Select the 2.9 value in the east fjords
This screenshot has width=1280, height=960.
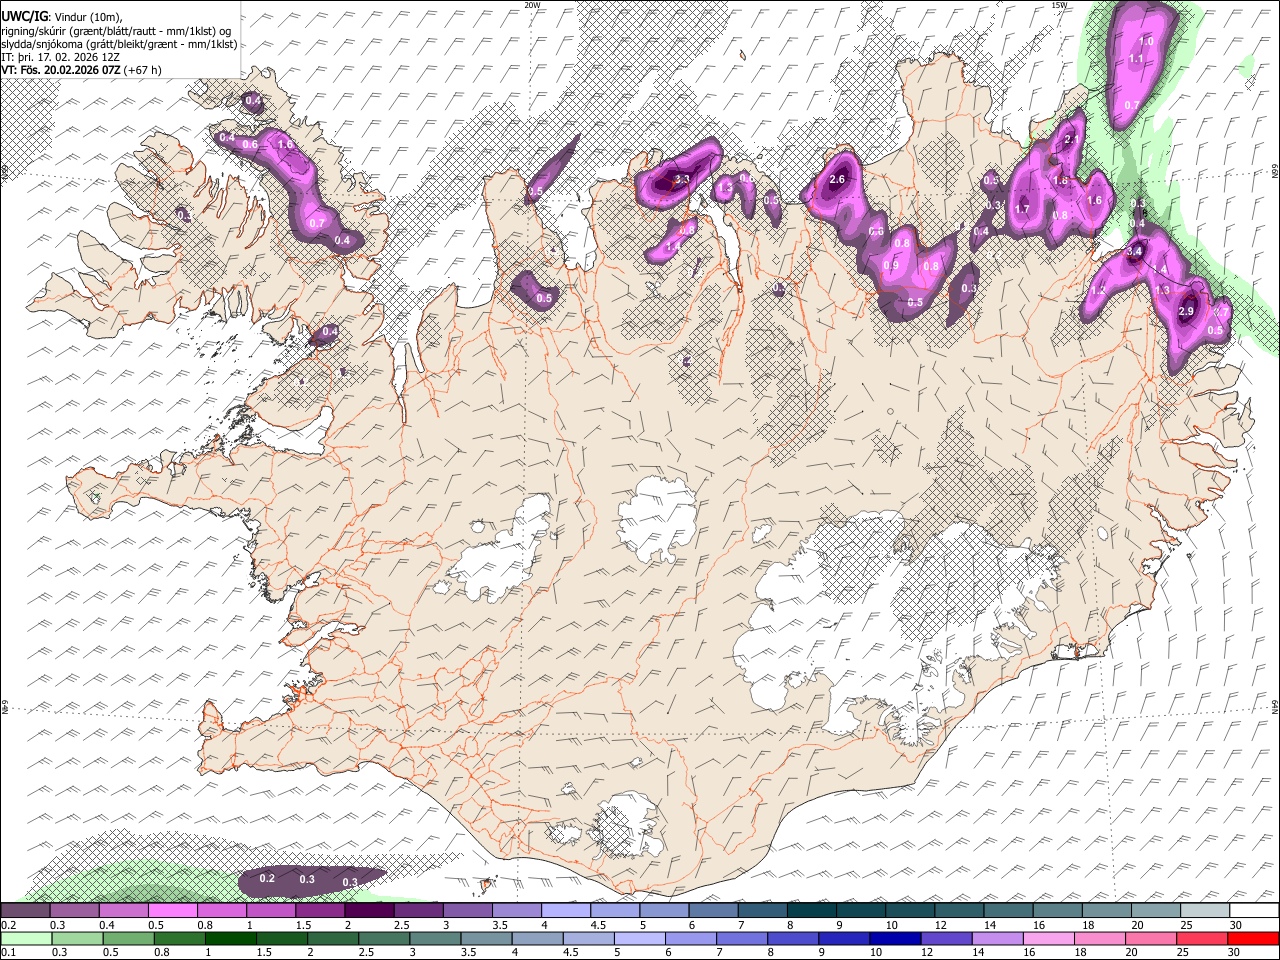point(1187,312)
